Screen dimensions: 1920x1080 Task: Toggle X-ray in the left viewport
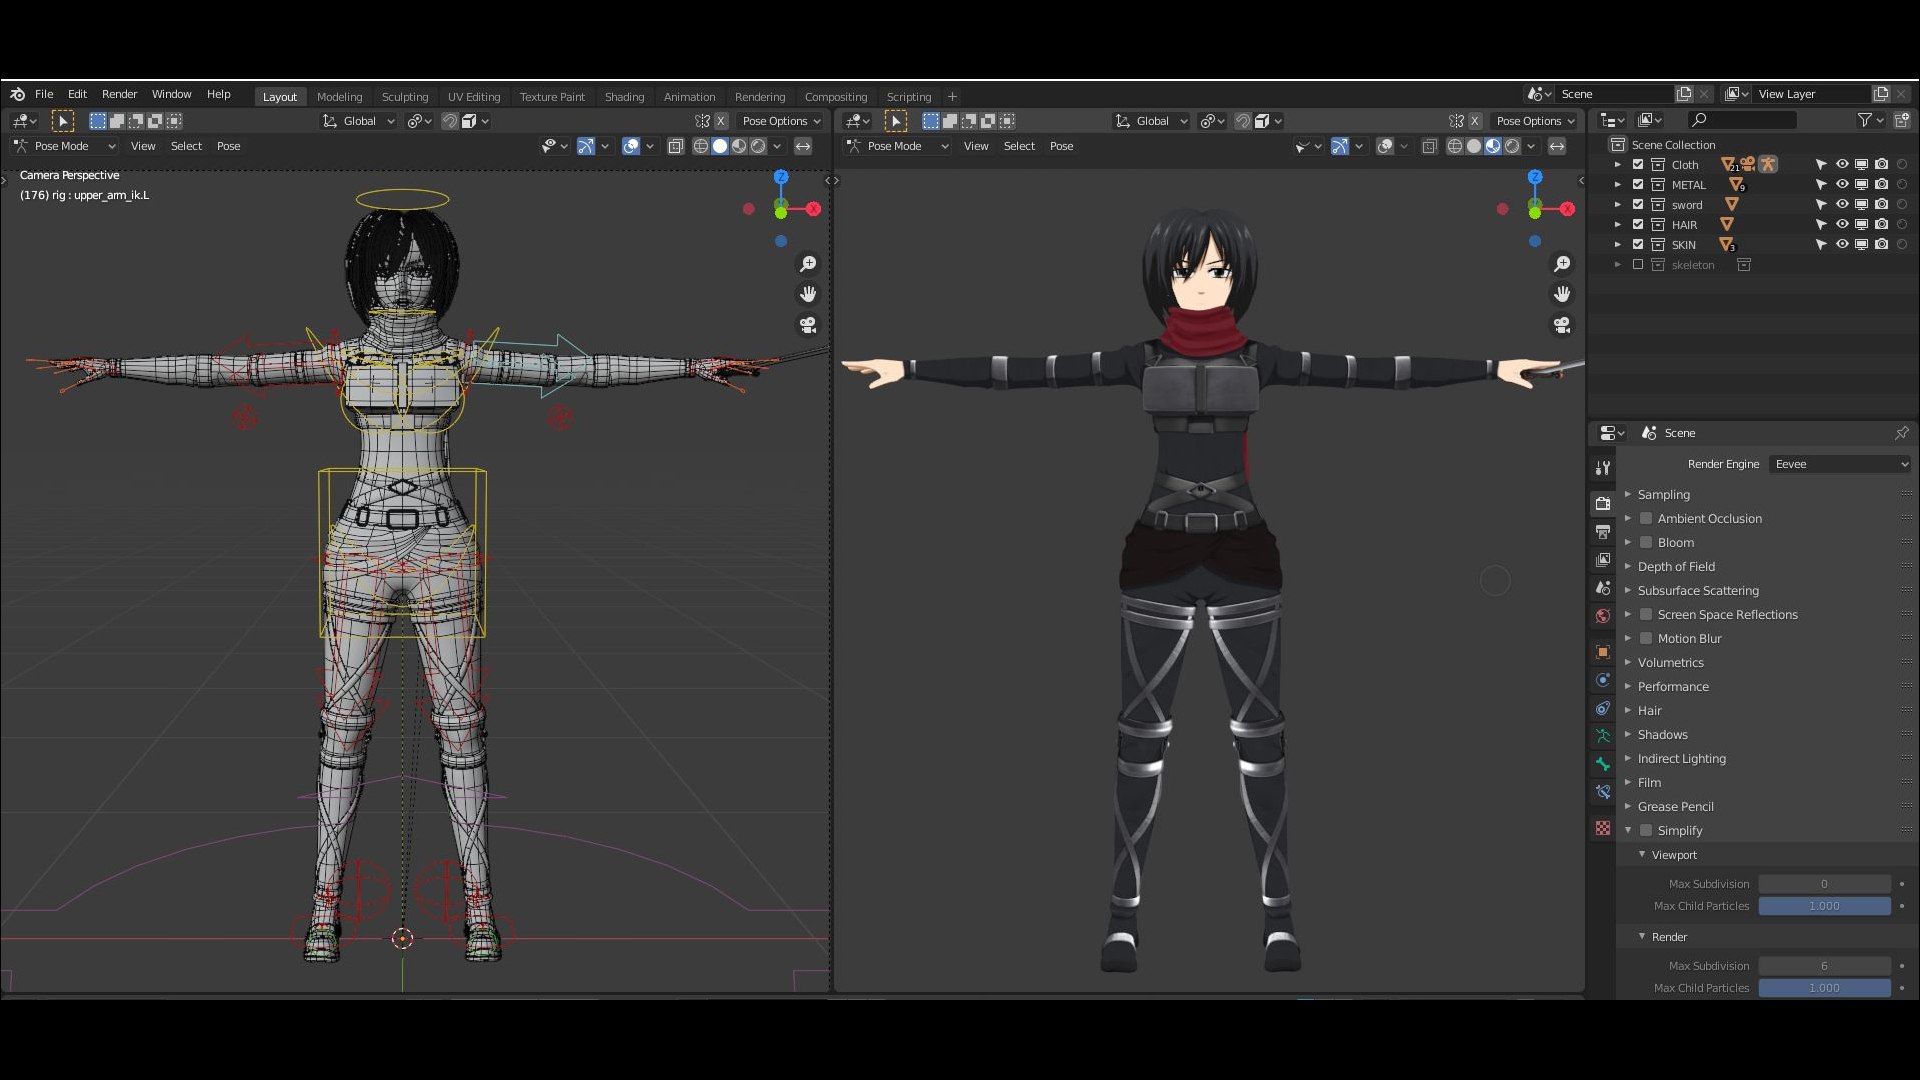coord(675,146)
